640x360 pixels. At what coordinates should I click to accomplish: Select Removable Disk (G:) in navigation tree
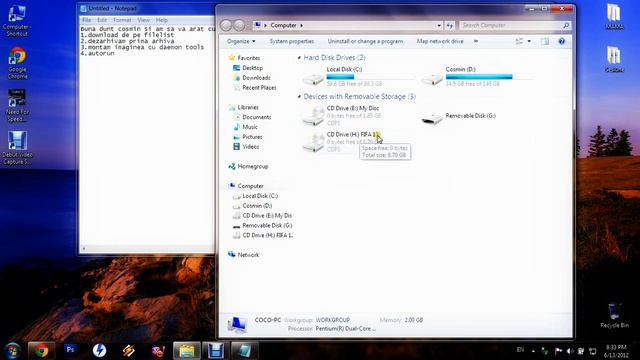click(267, 225)
